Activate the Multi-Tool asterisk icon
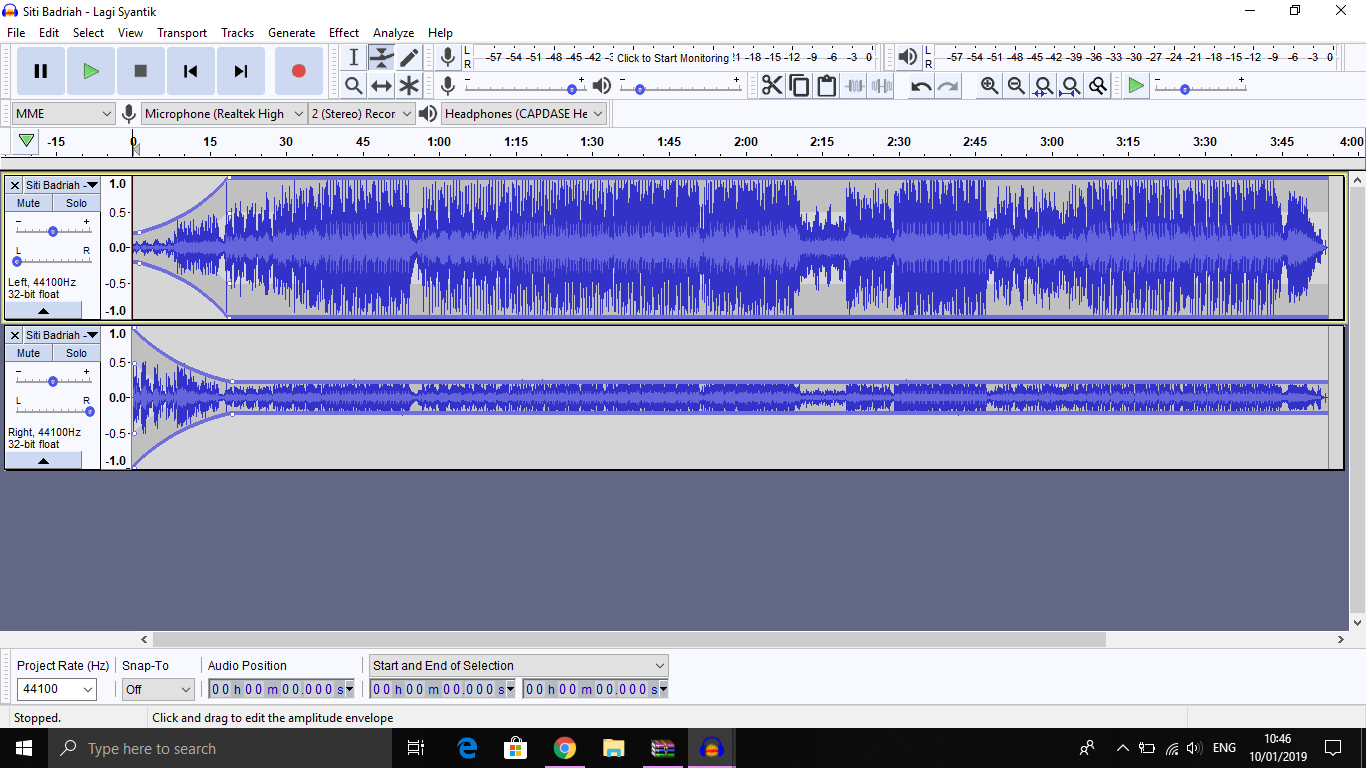This screenshot has height=768, width=1366. (x=409, y=86)
